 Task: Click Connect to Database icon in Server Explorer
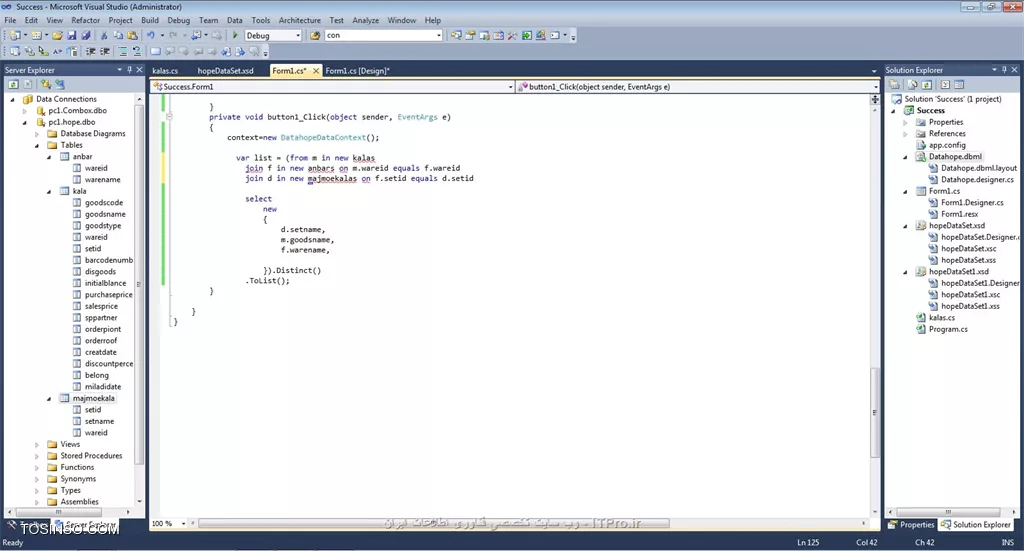click(46, 84)
